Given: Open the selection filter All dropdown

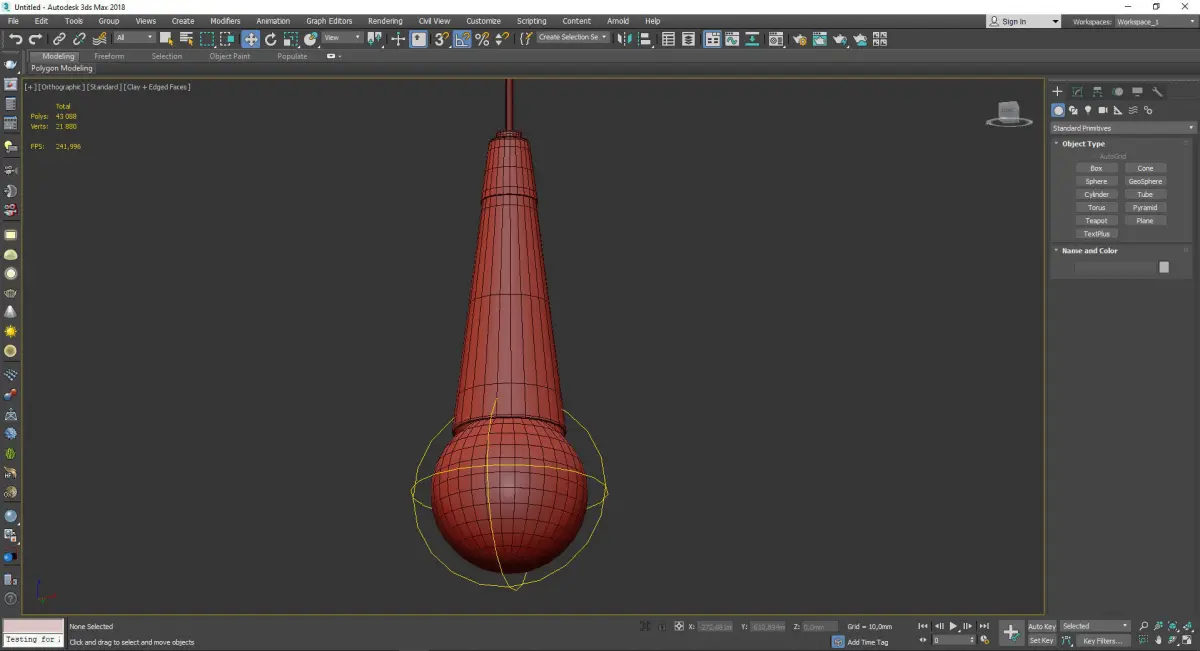Looking at the screenshot, I should click(x=134, y=38).
